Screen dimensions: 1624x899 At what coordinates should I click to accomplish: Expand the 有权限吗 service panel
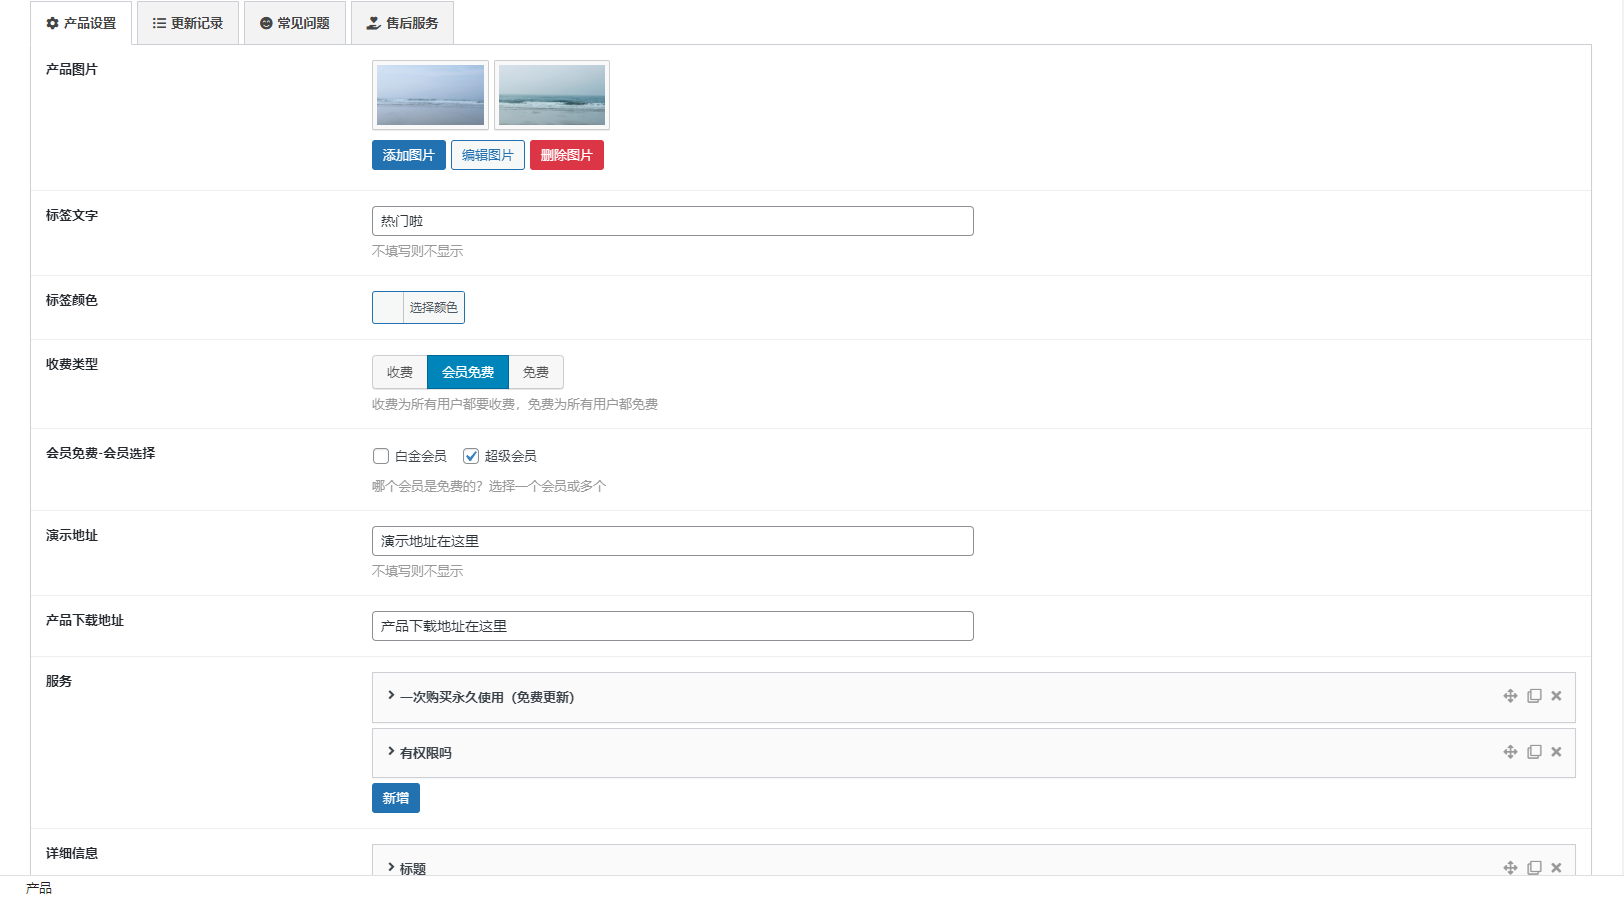coord(426,753)
